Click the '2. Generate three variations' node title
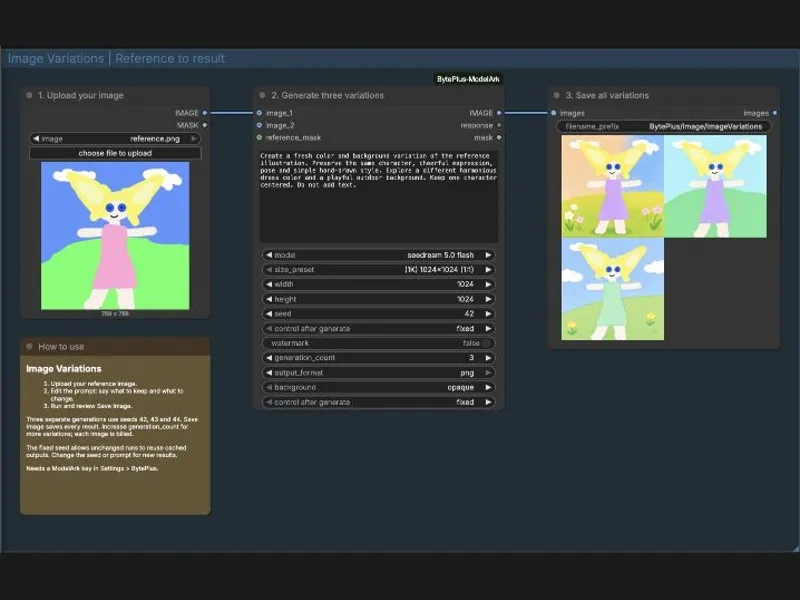This screenshot has height=600, width=800. pos(328,95)
